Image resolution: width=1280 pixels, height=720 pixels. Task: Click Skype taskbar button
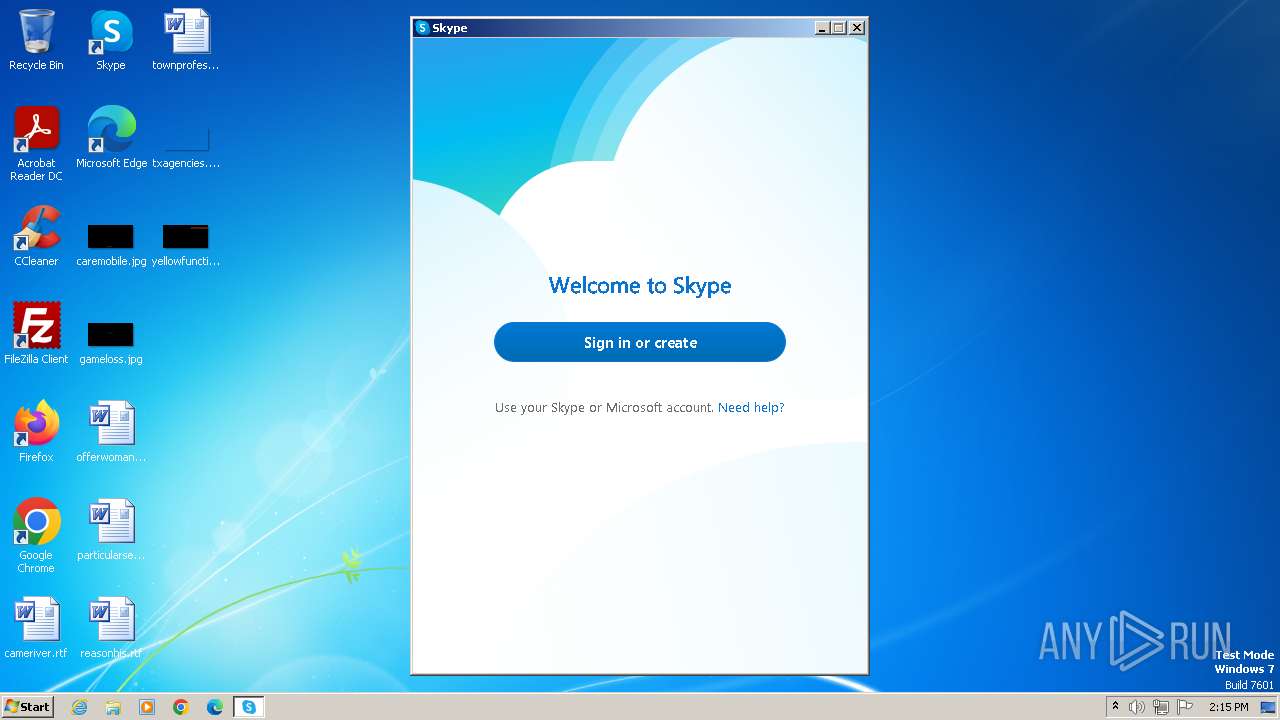pyautogui.click(x=249, y=707)
